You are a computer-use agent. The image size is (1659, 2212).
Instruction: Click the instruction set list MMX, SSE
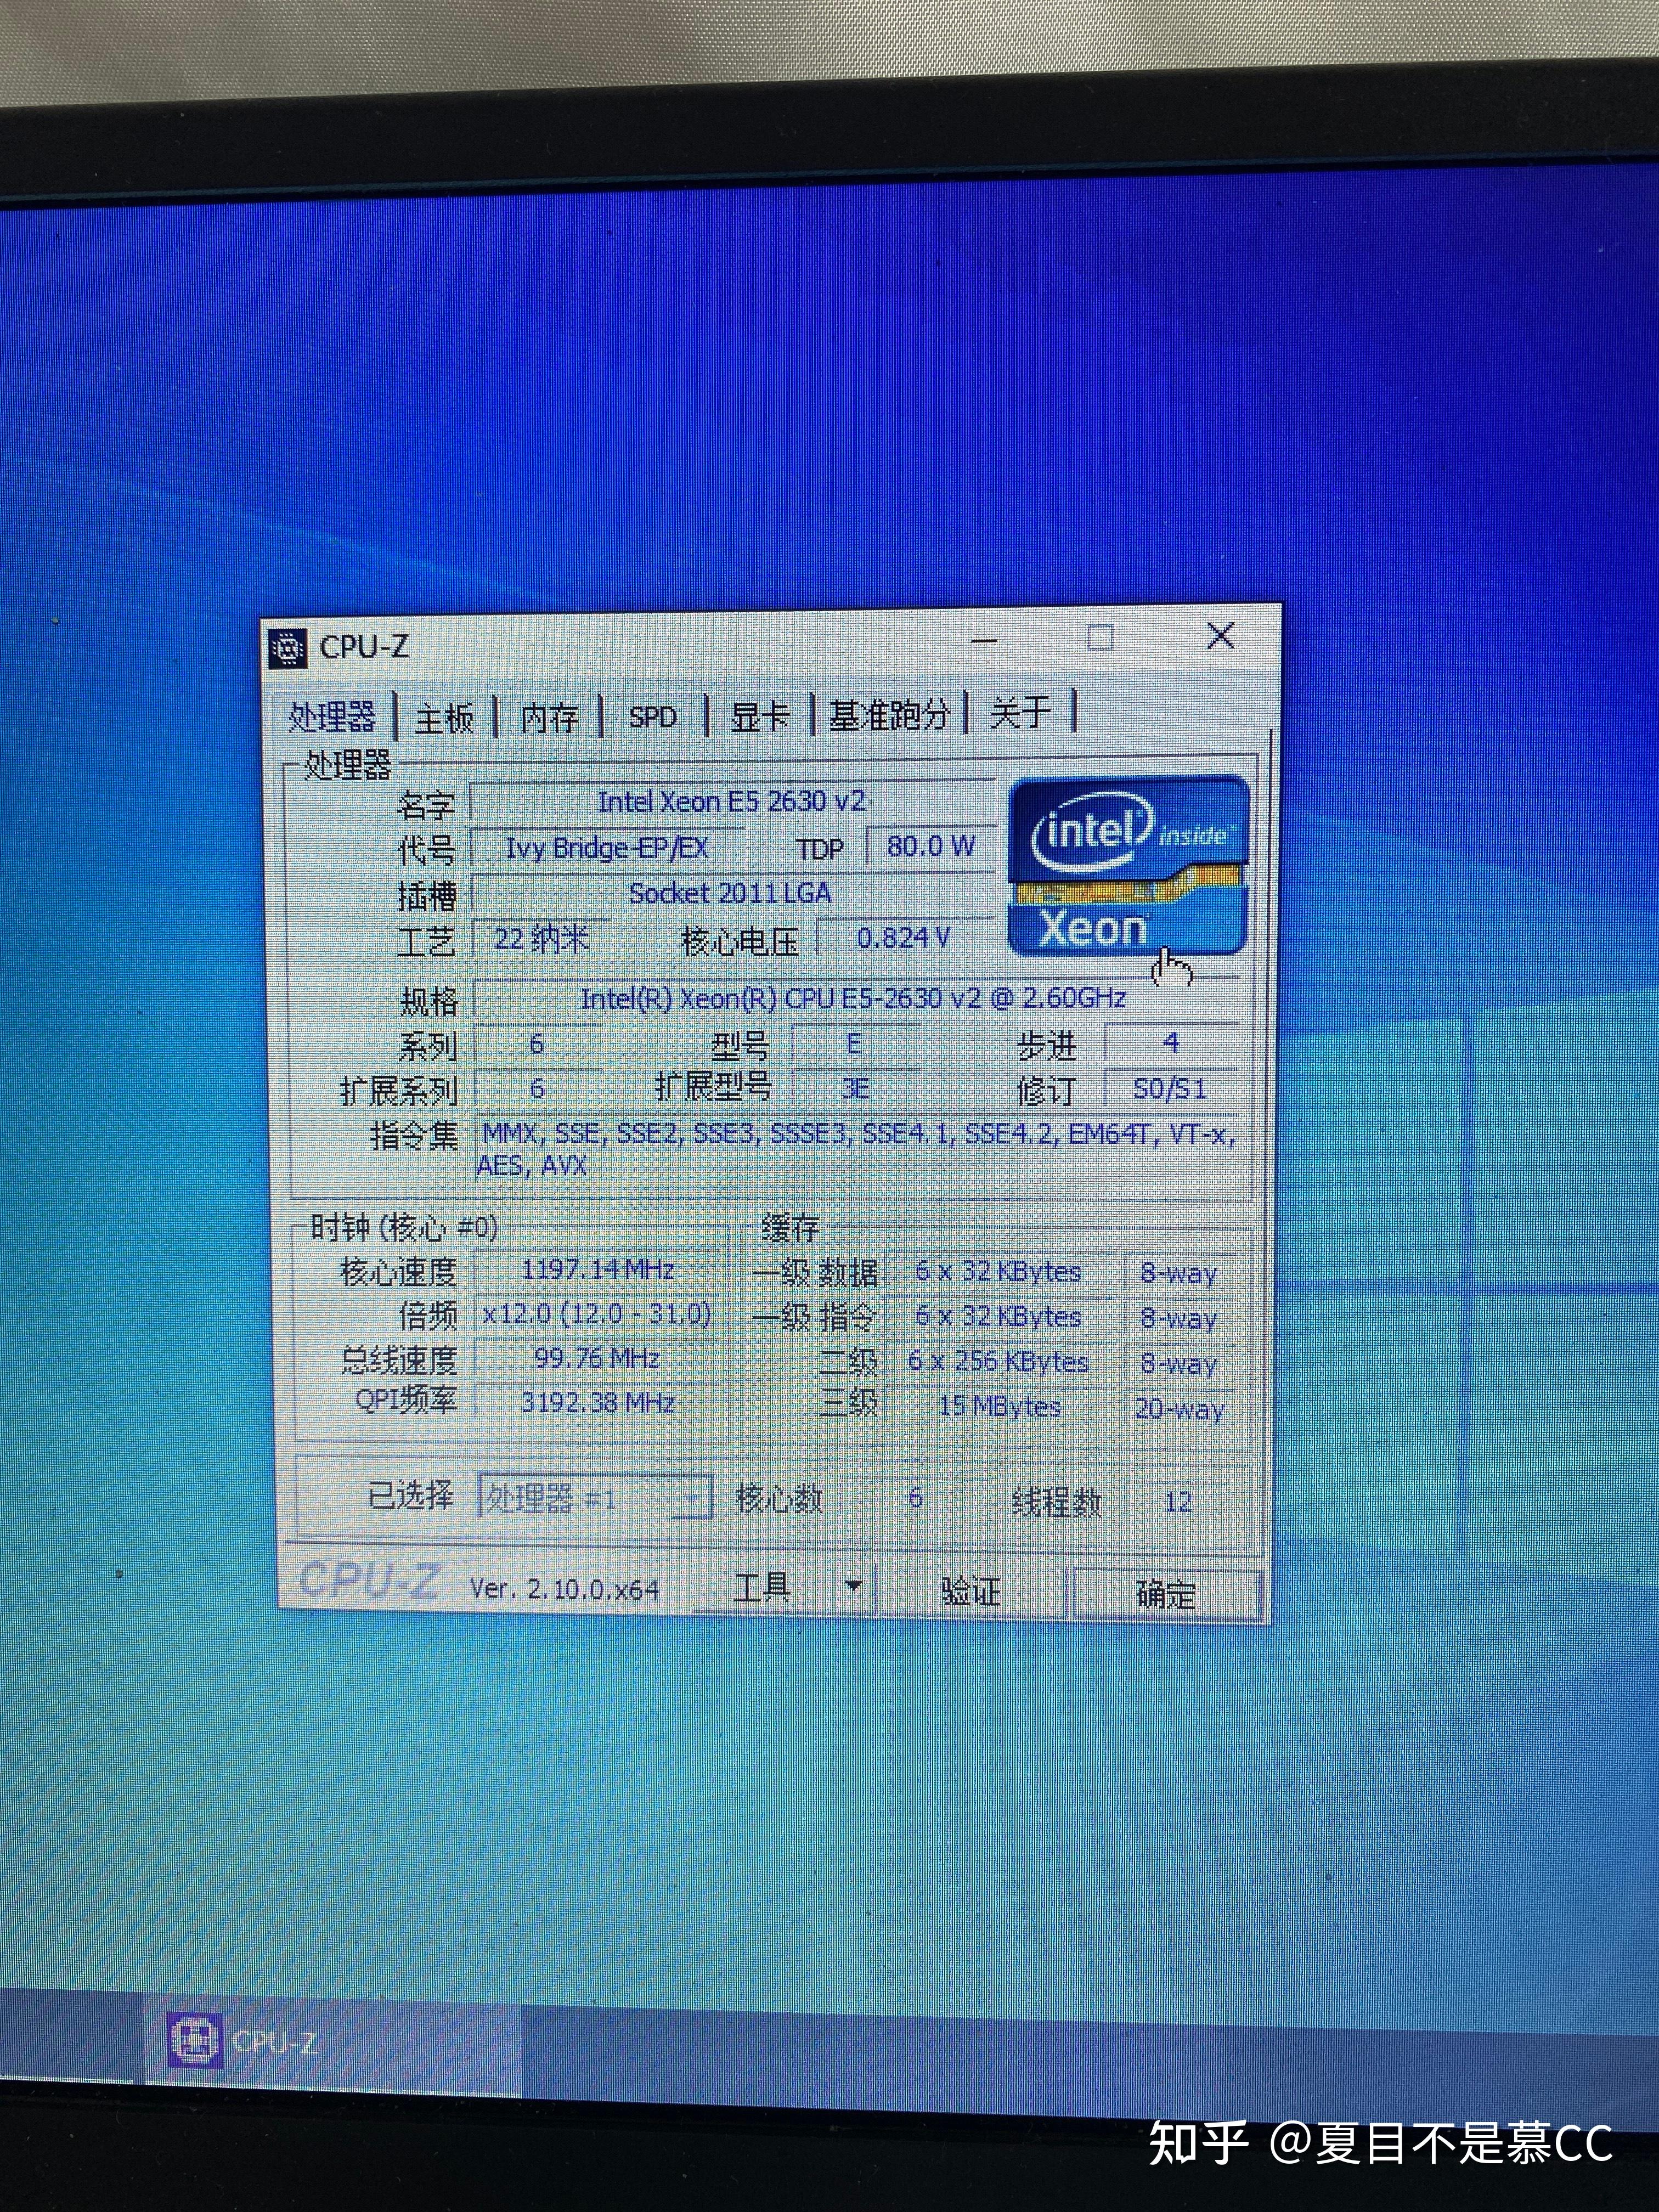856,1150
